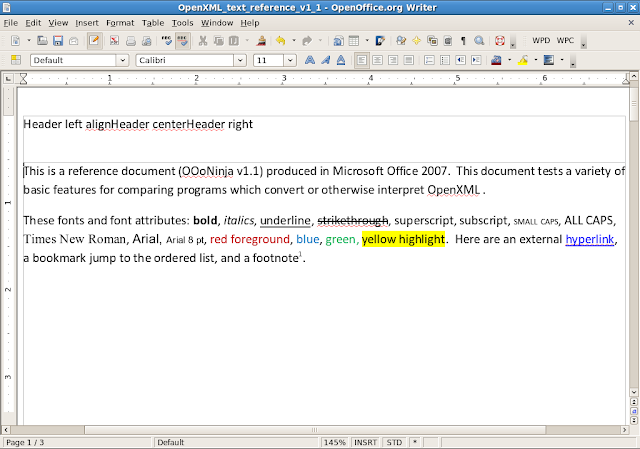This screenshot has width=640, height=449.
Task: Open the Table menu
Action: click(x=153, y=22)
